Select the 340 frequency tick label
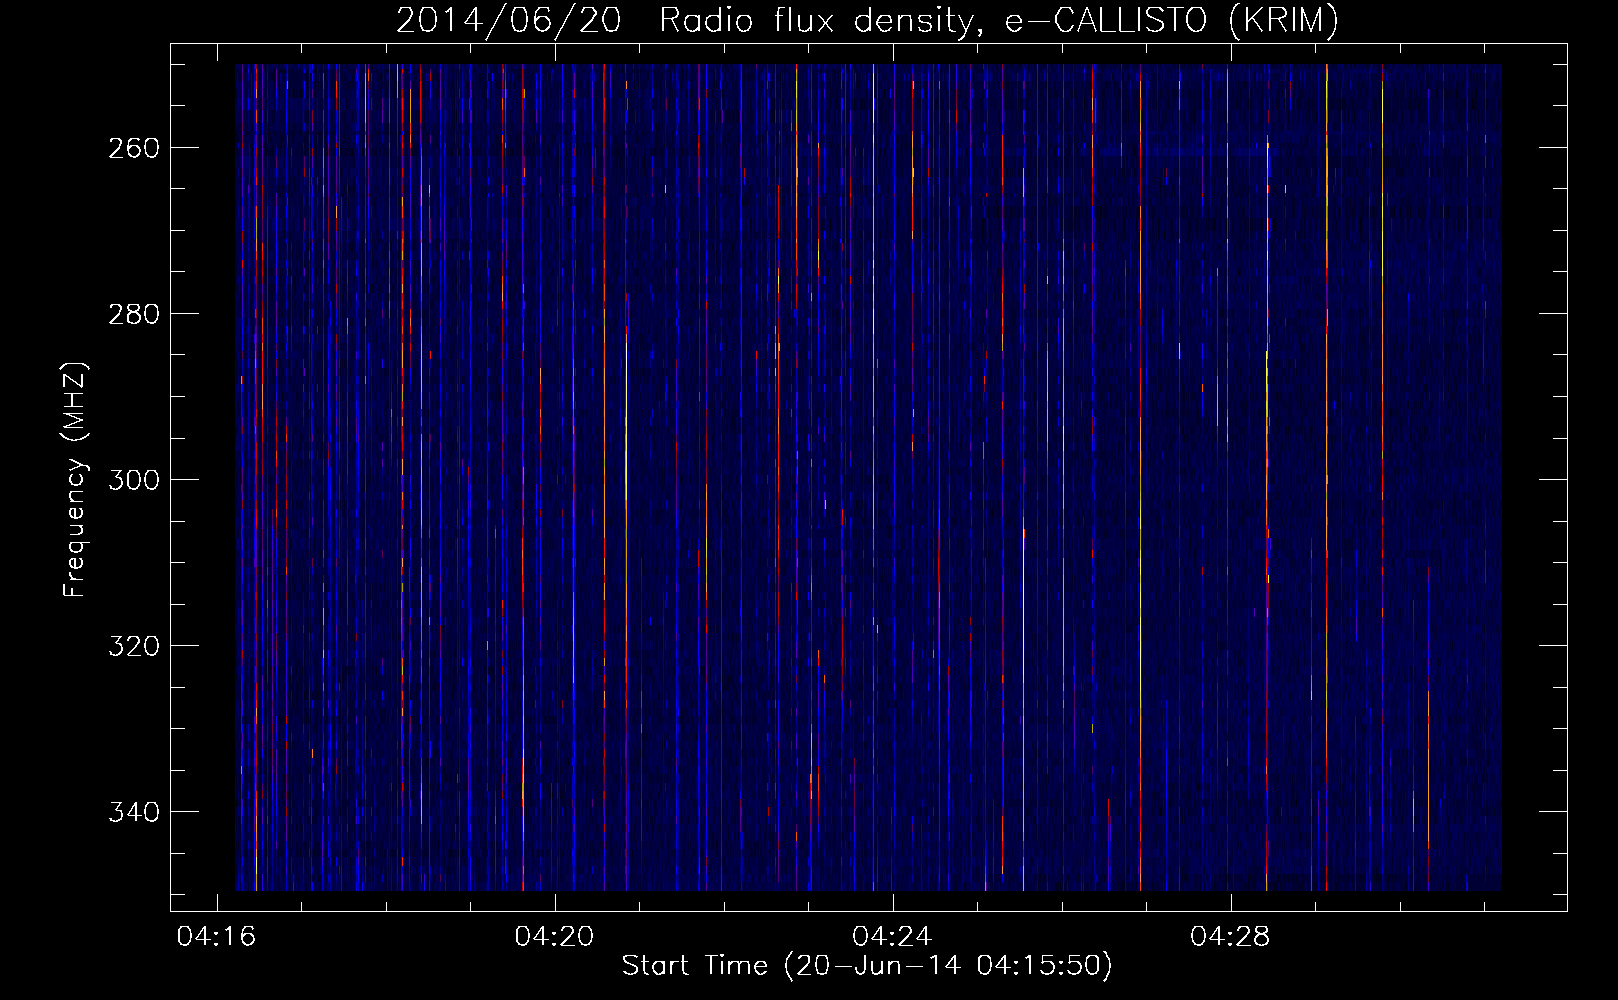The height and width of the screenshot is (1000, 1618). click(134, 812)
